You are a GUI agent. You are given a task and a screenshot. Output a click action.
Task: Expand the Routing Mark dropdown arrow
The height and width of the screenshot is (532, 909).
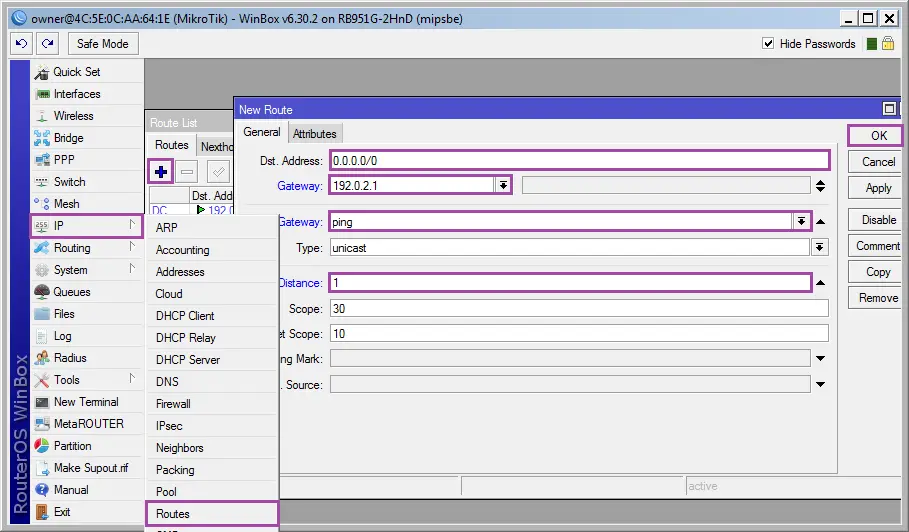pos(820,359)
